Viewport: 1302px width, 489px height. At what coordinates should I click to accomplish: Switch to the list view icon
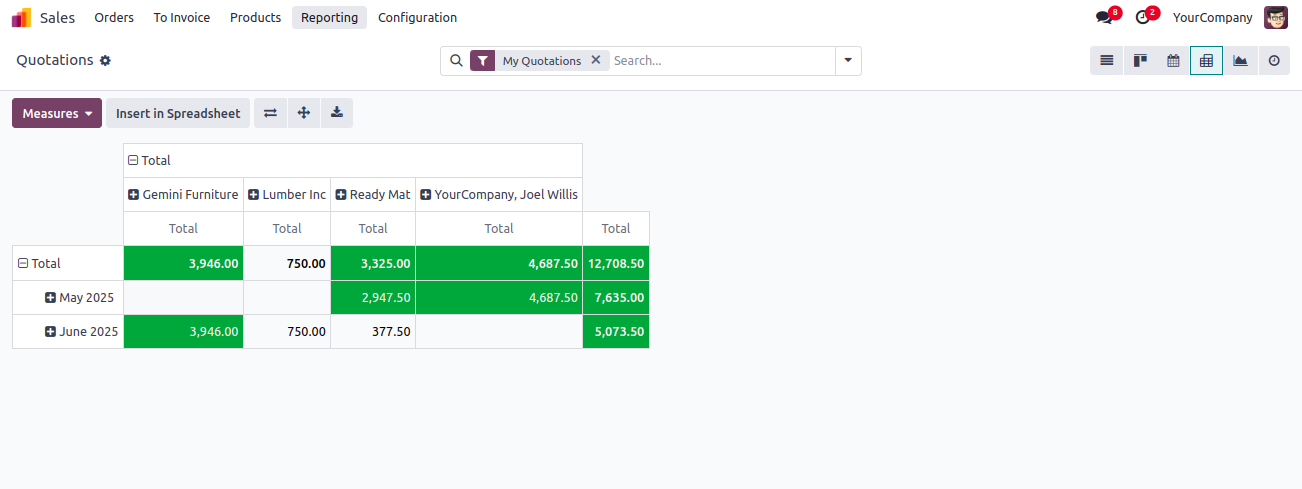(1107, 61)
